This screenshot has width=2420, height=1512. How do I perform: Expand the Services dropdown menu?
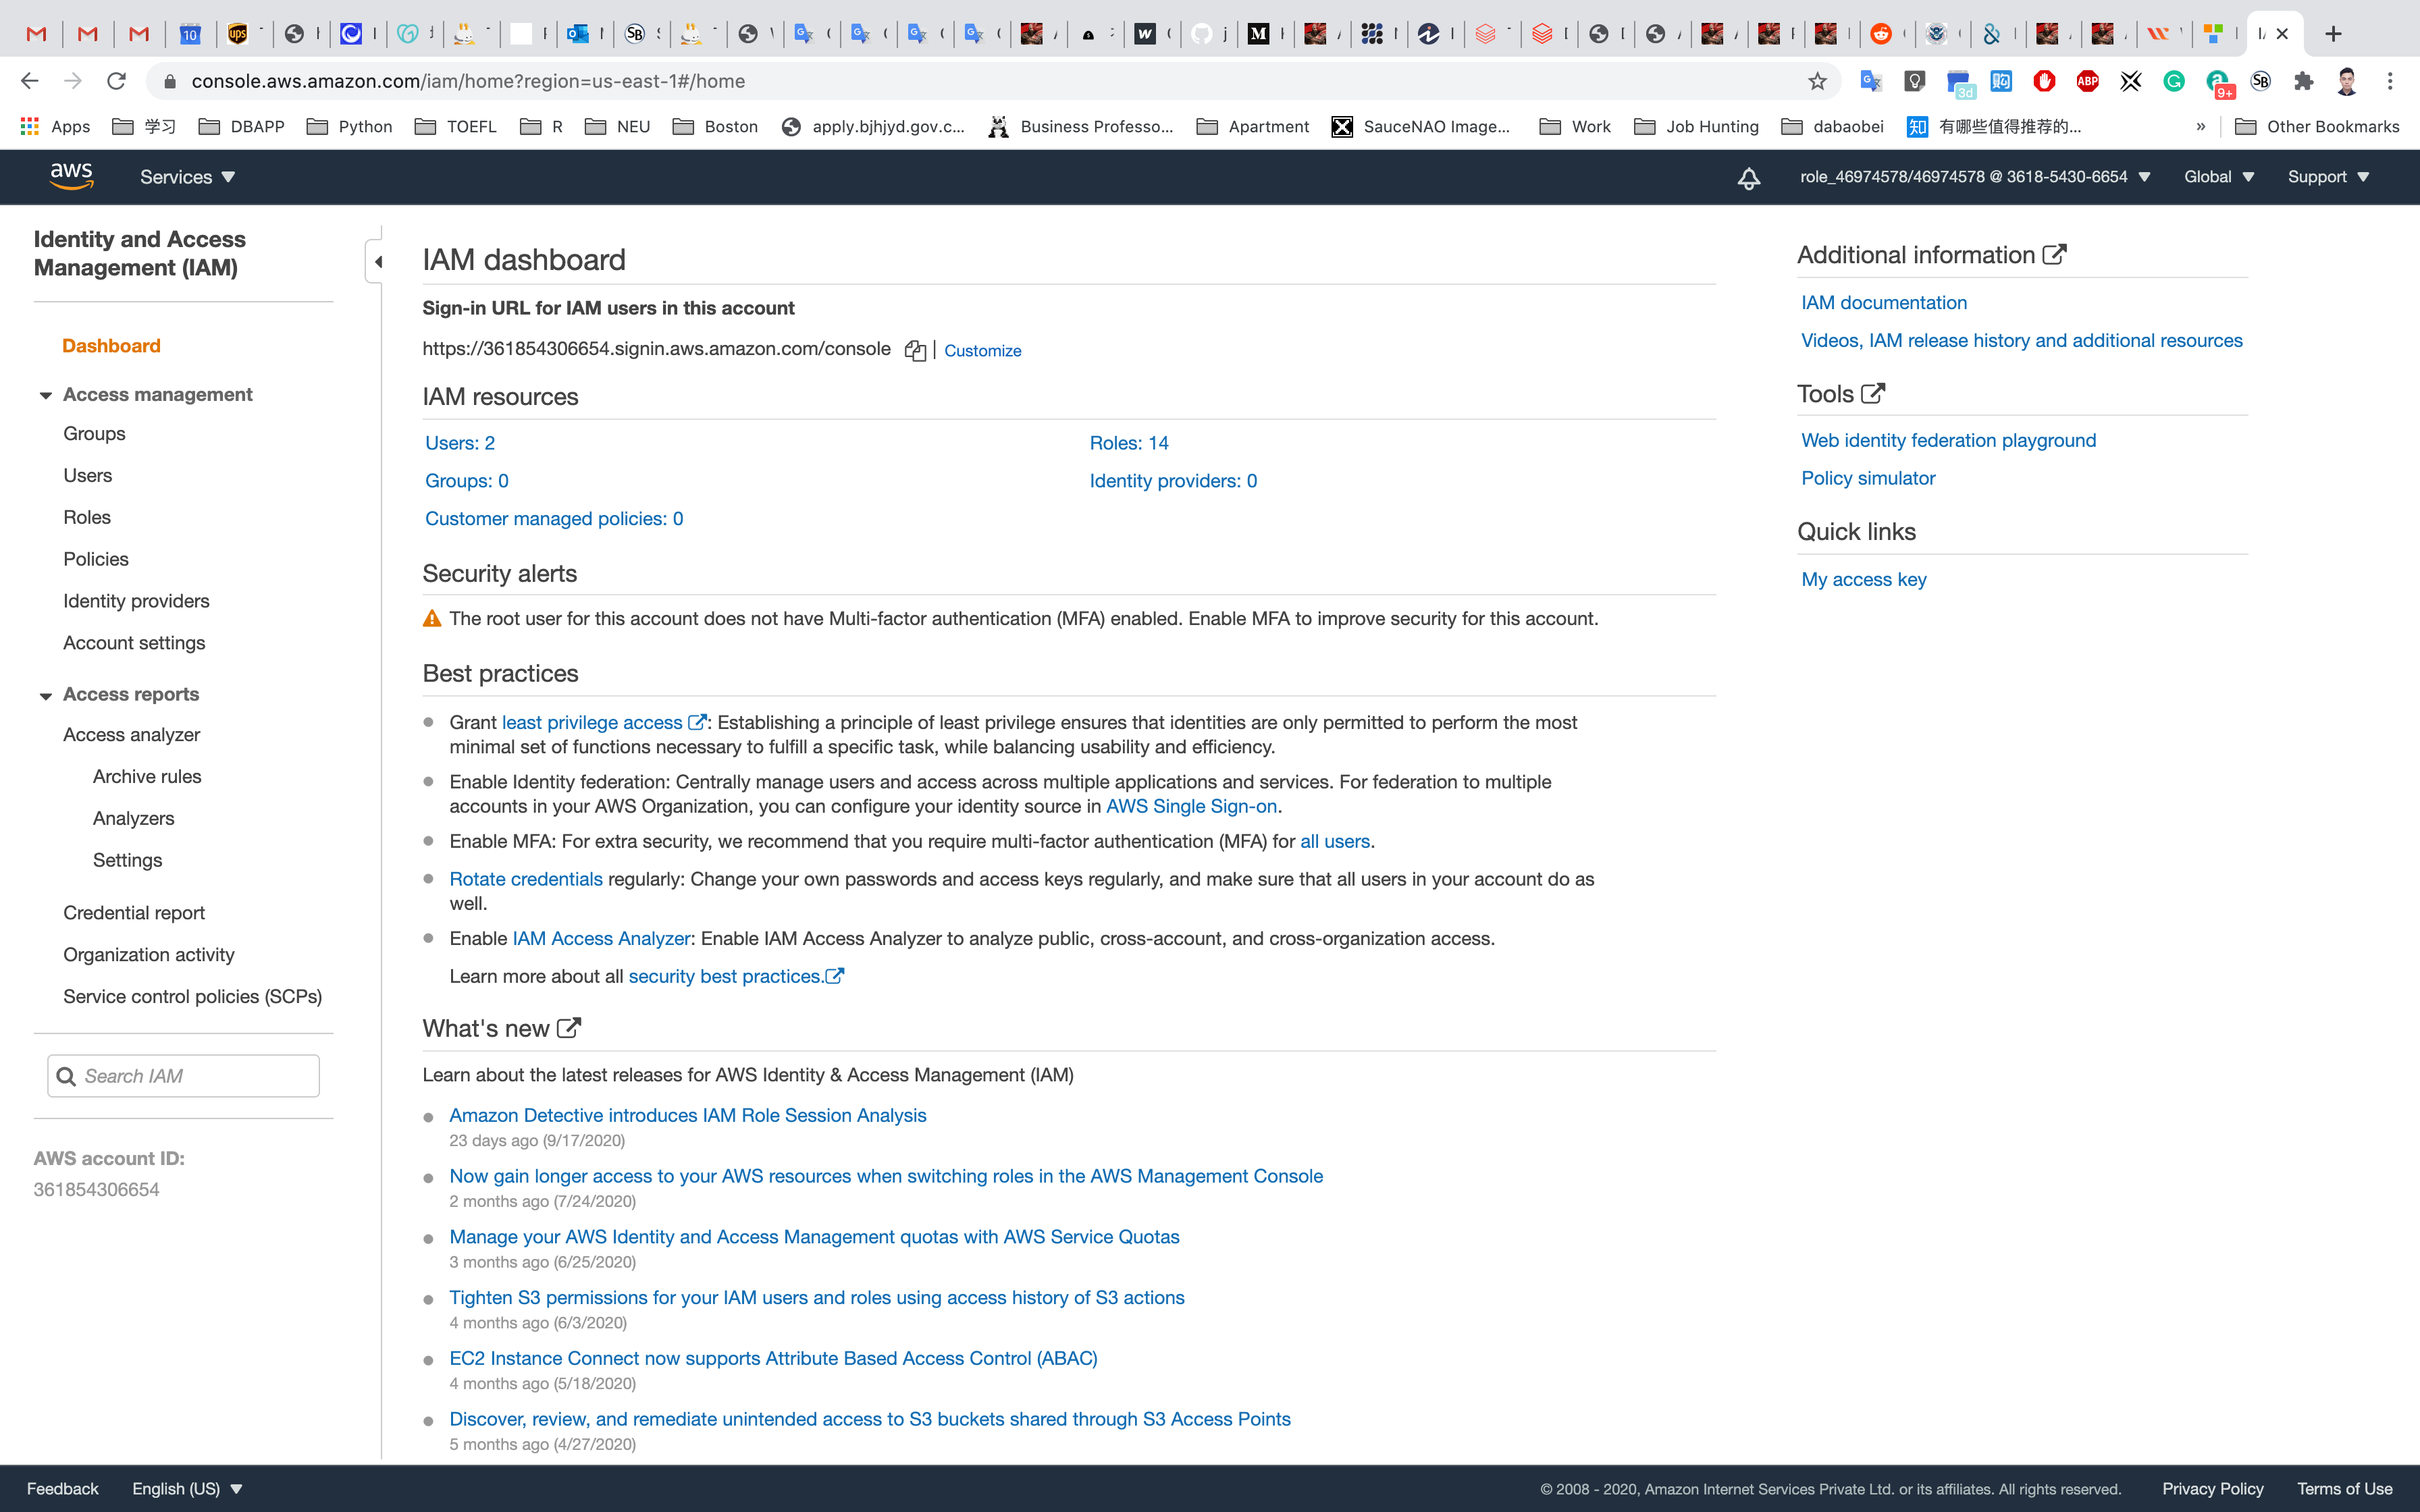click(187, 177)
